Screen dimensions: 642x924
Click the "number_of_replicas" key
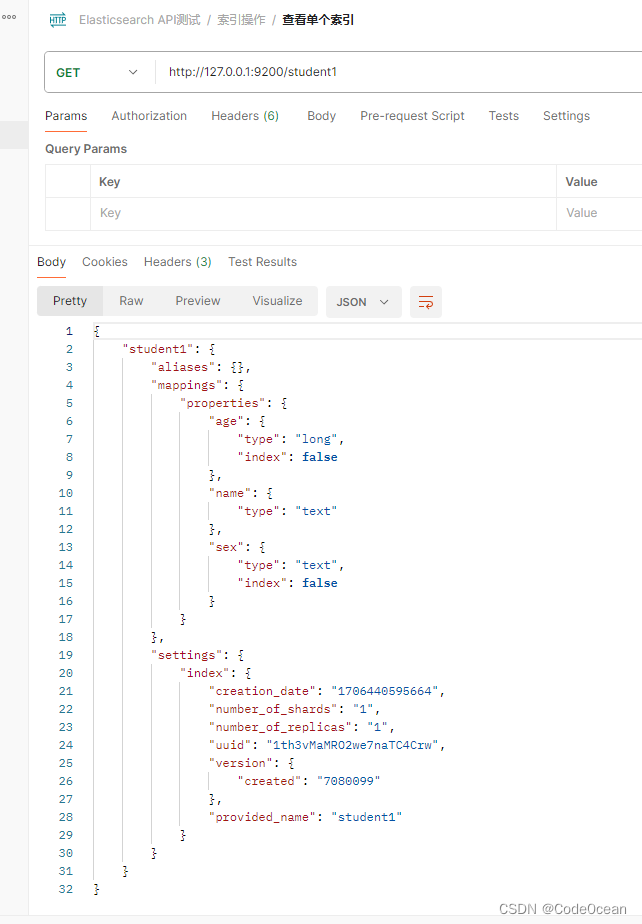tap(280, 727)
